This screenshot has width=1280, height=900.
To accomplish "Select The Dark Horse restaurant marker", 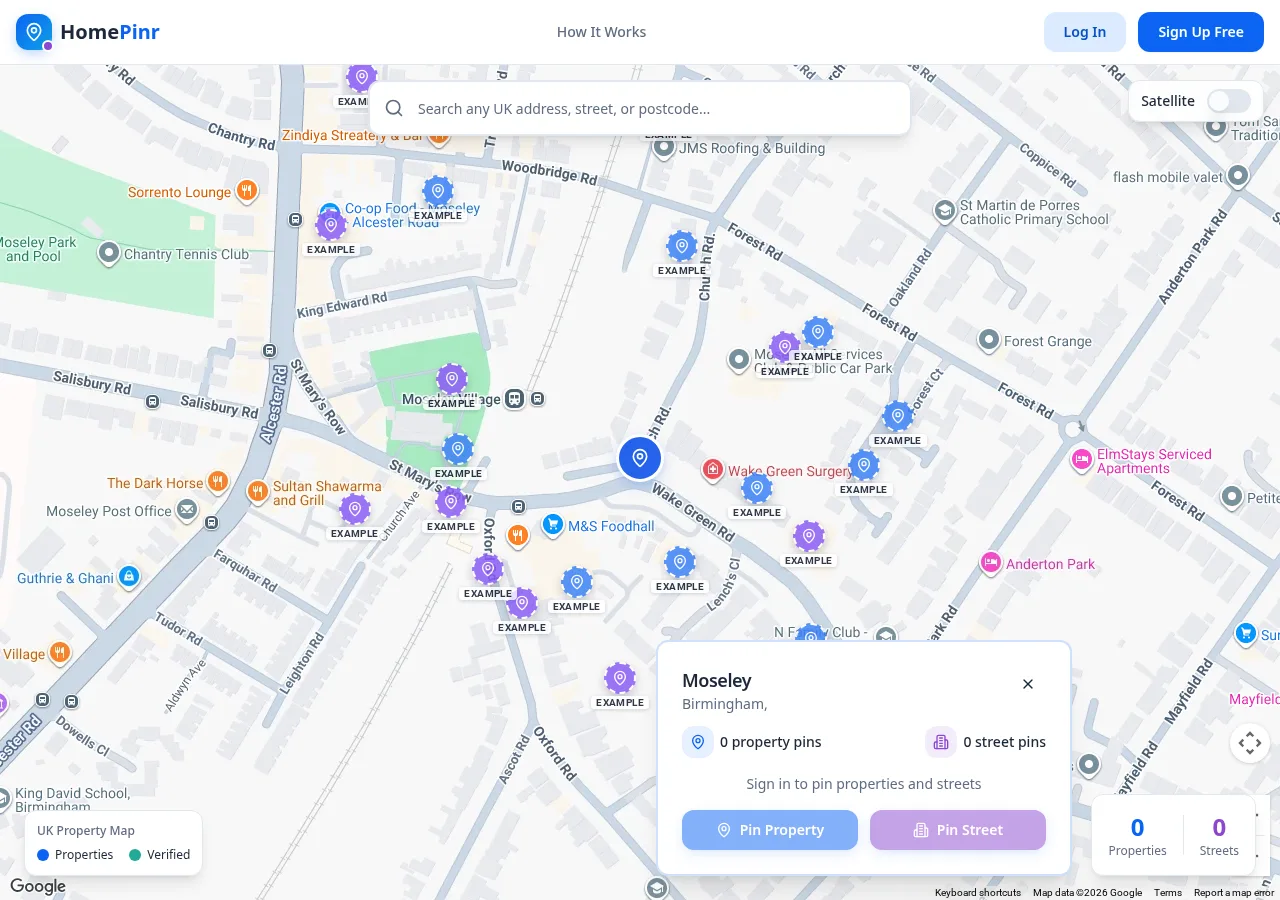I will (x=218, y=483).
